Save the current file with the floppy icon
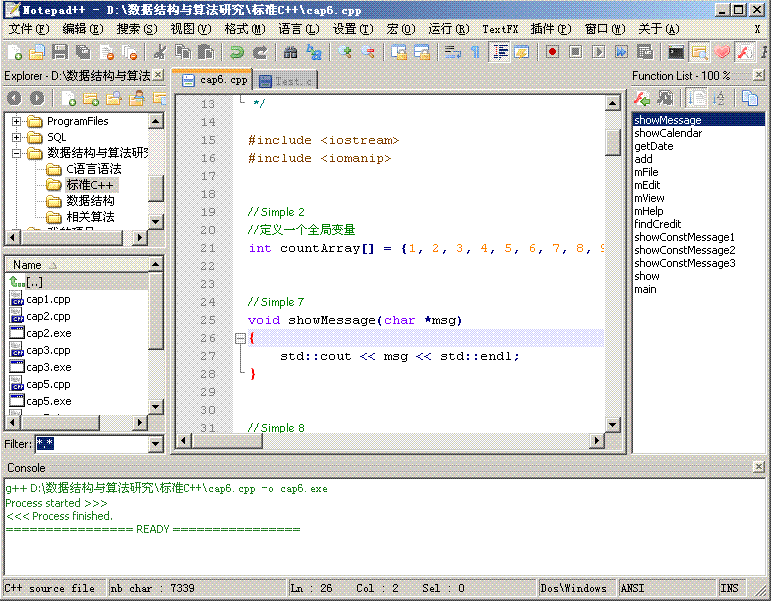The width and height of the screenshot is (771, 601). click(60, 52)
